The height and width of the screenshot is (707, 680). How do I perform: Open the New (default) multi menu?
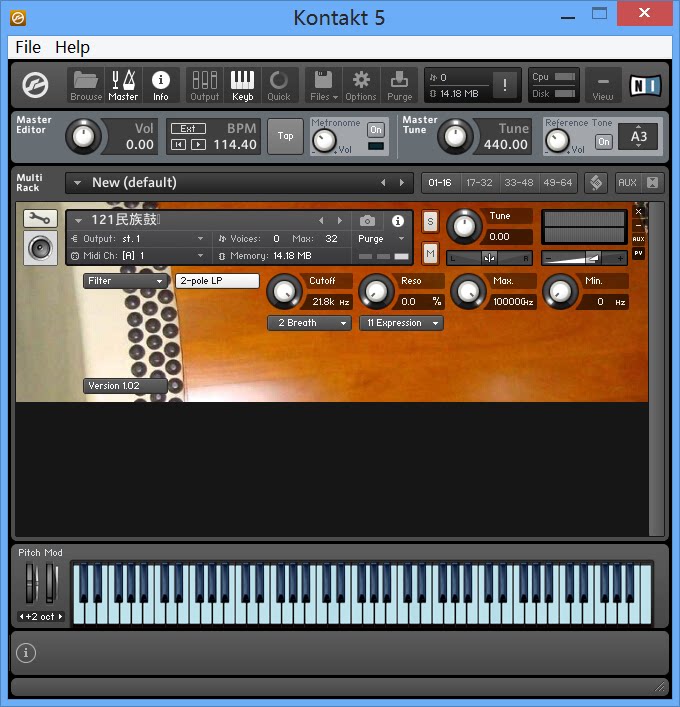pyautogui.click(x=78, y=183)
